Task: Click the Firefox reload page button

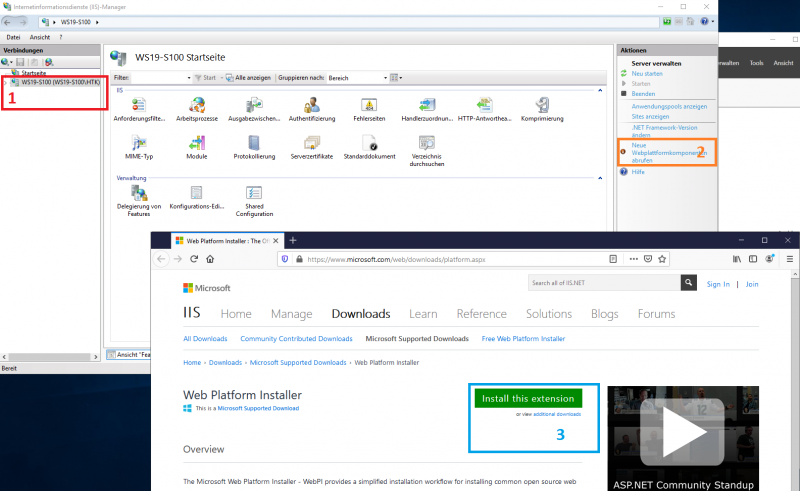Action: pyautogui.click(x=208, y=258)
